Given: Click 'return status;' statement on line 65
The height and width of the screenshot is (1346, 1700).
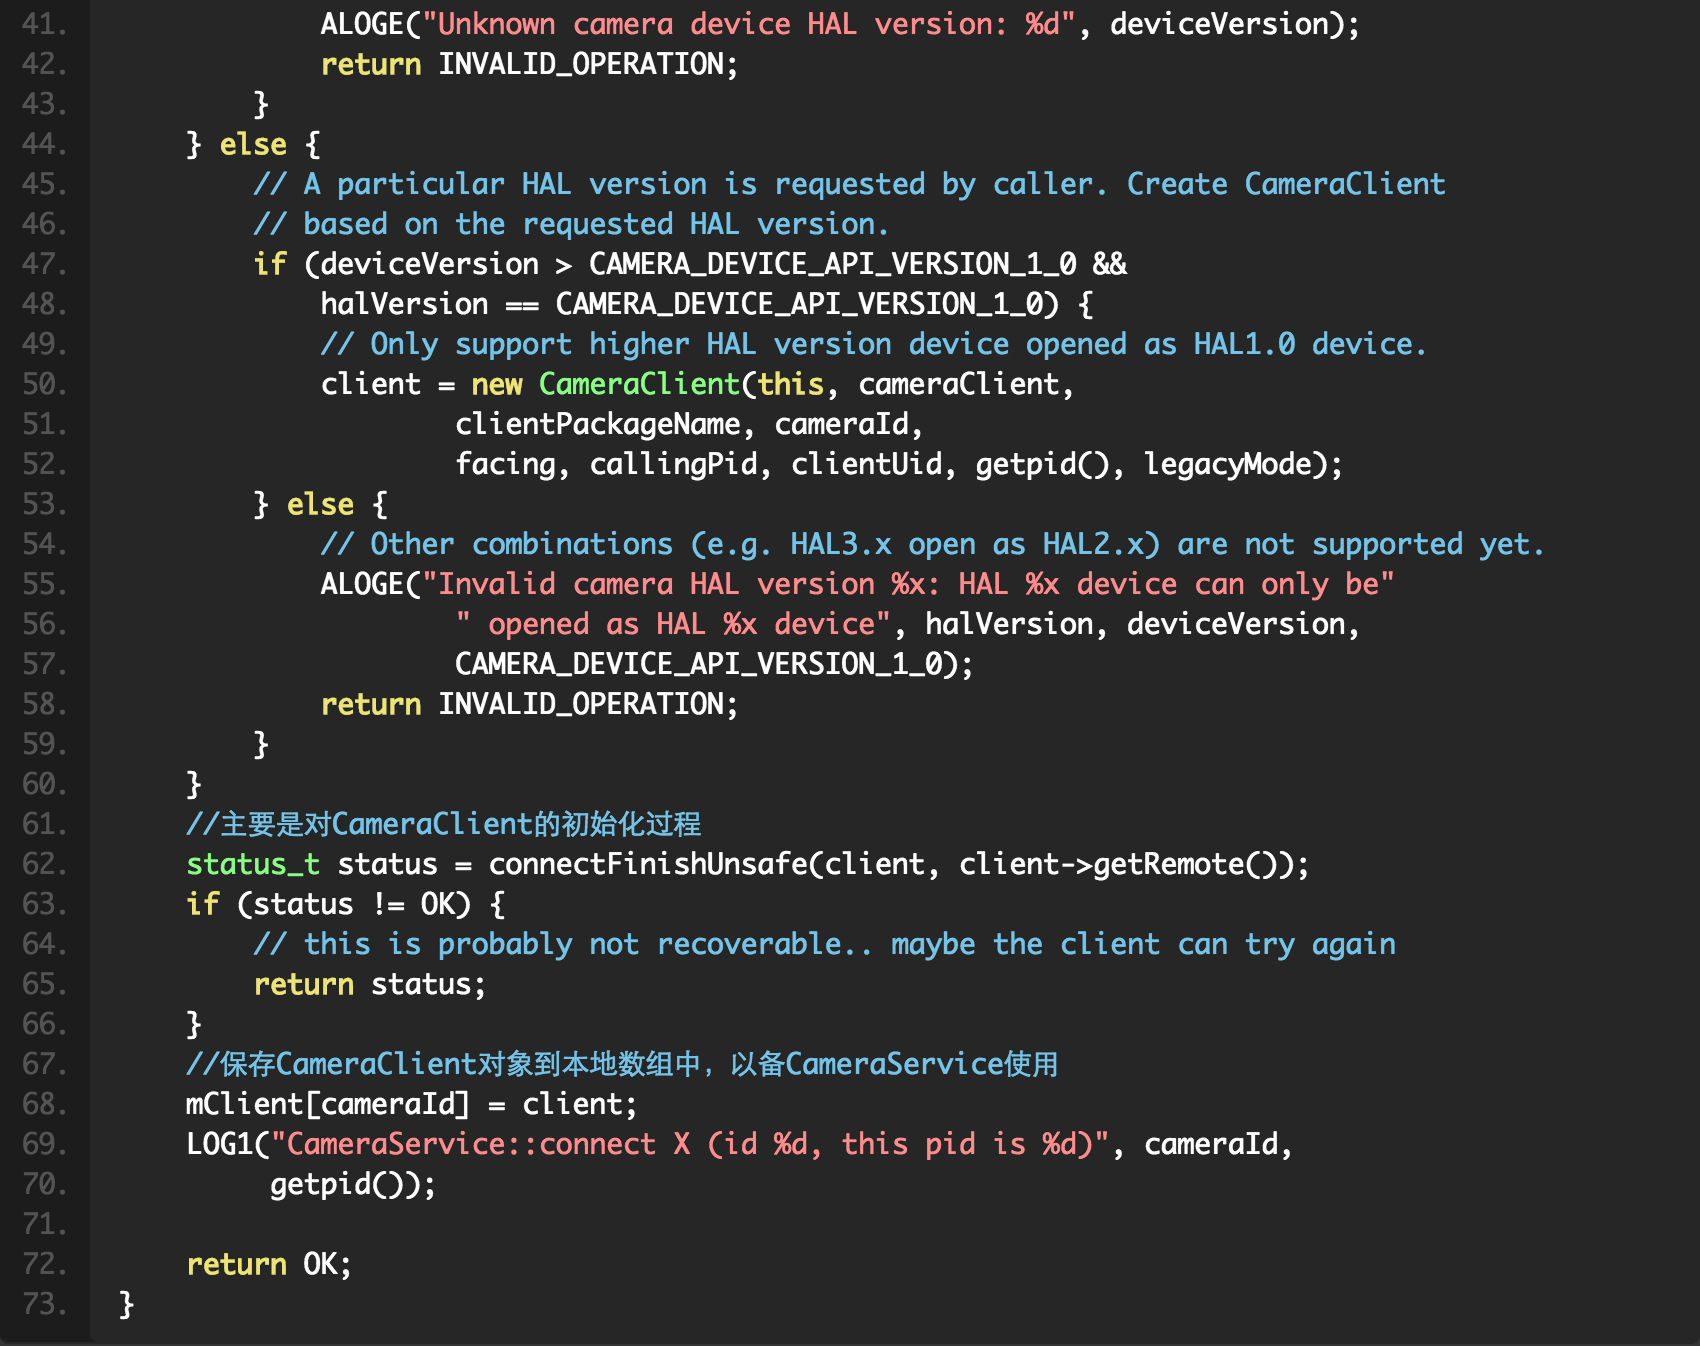Looking at the screenshot, I should [370, 984].
